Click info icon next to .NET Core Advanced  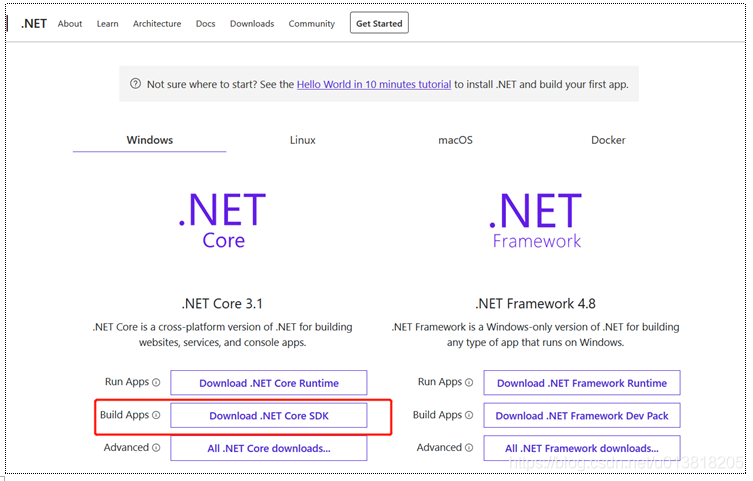156,448
